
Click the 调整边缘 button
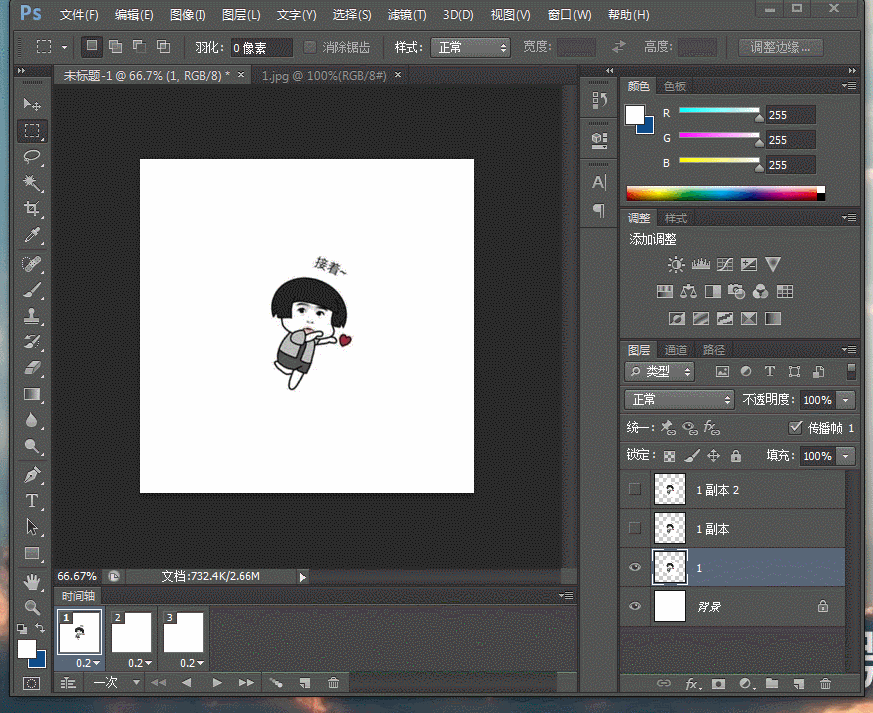pos(781,47)
